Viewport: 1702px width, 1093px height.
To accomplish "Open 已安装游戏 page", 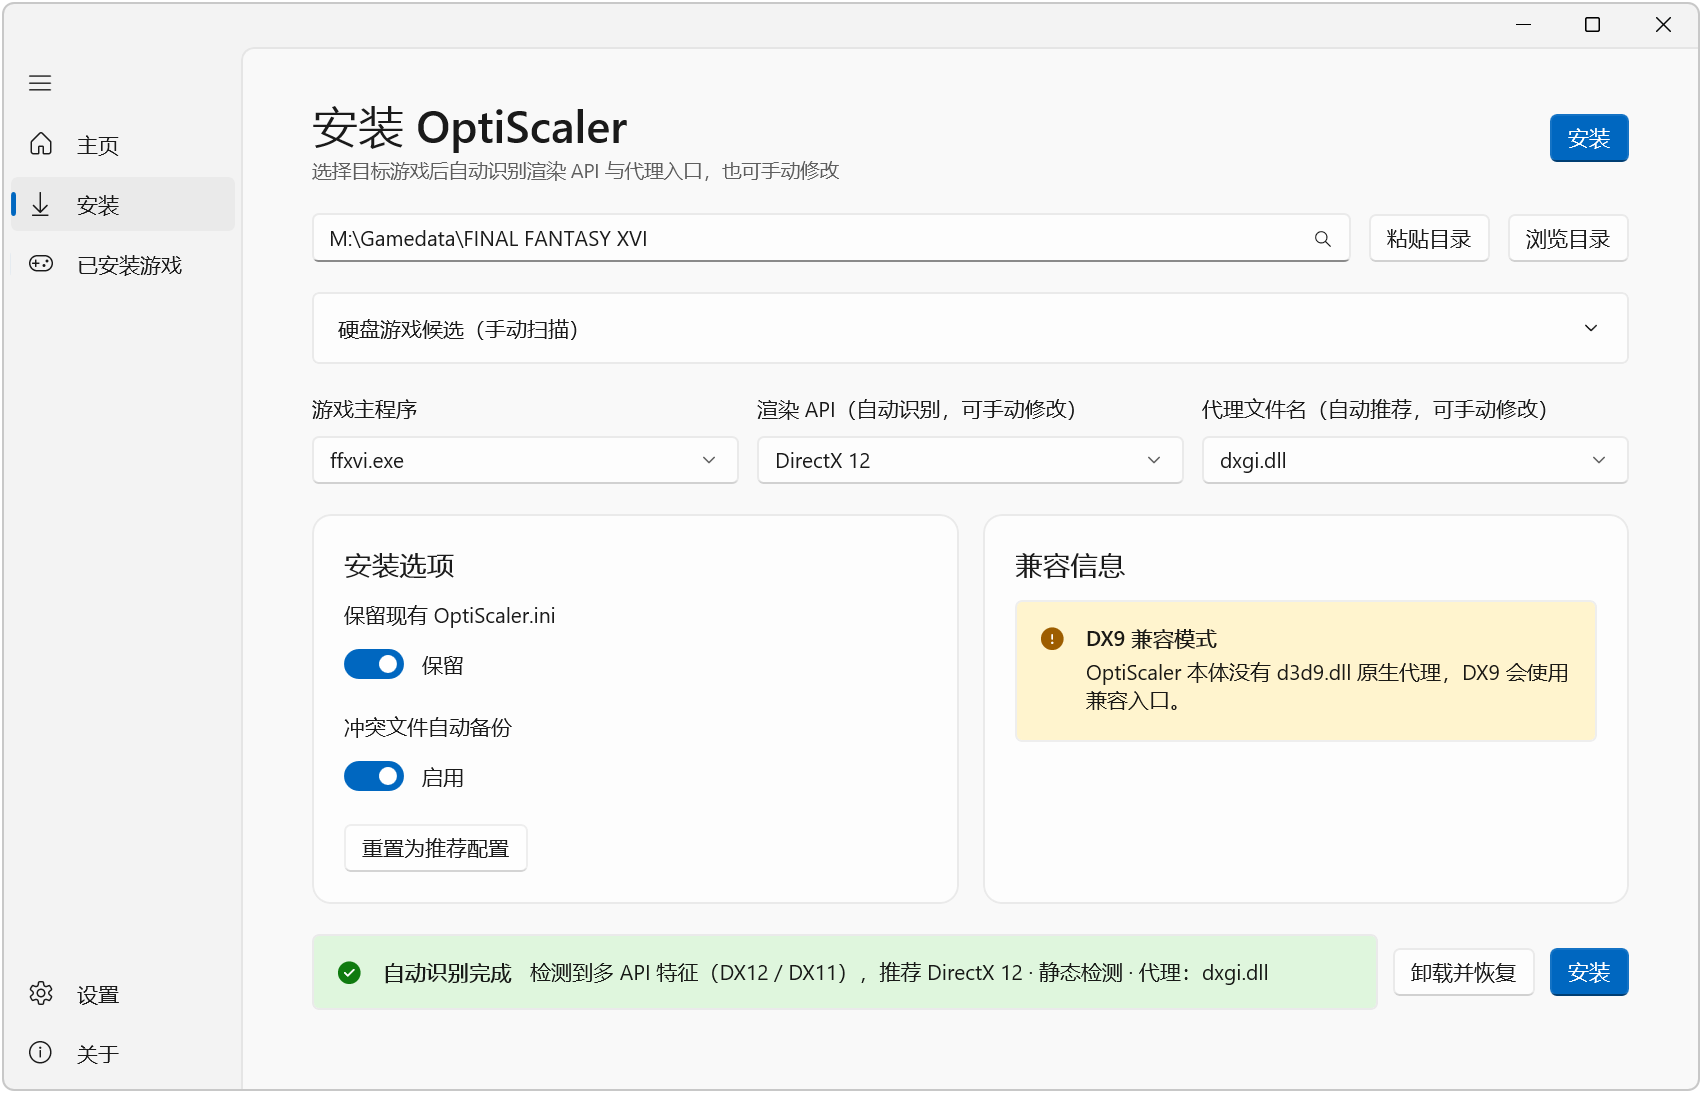I will (122, 265).
